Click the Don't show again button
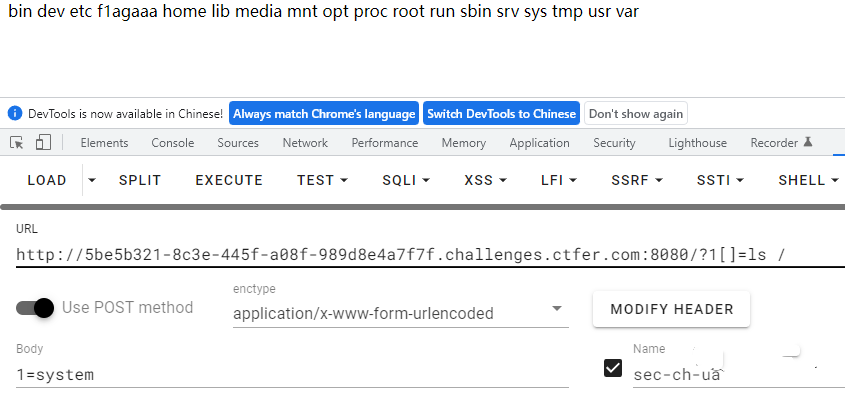 [636, 114]
